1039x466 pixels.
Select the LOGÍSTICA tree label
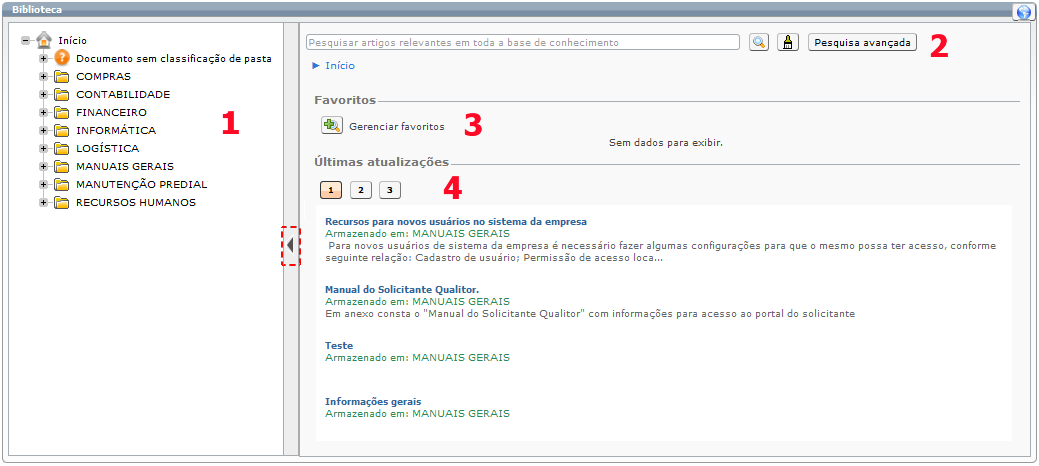pyautogui.click(x=107, y=148)
